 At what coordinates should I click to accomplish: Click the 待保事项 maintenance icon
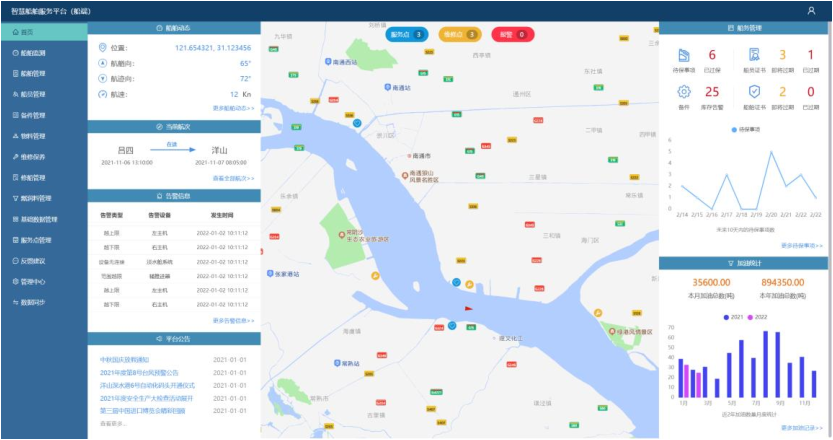click(x=684, y=55)
